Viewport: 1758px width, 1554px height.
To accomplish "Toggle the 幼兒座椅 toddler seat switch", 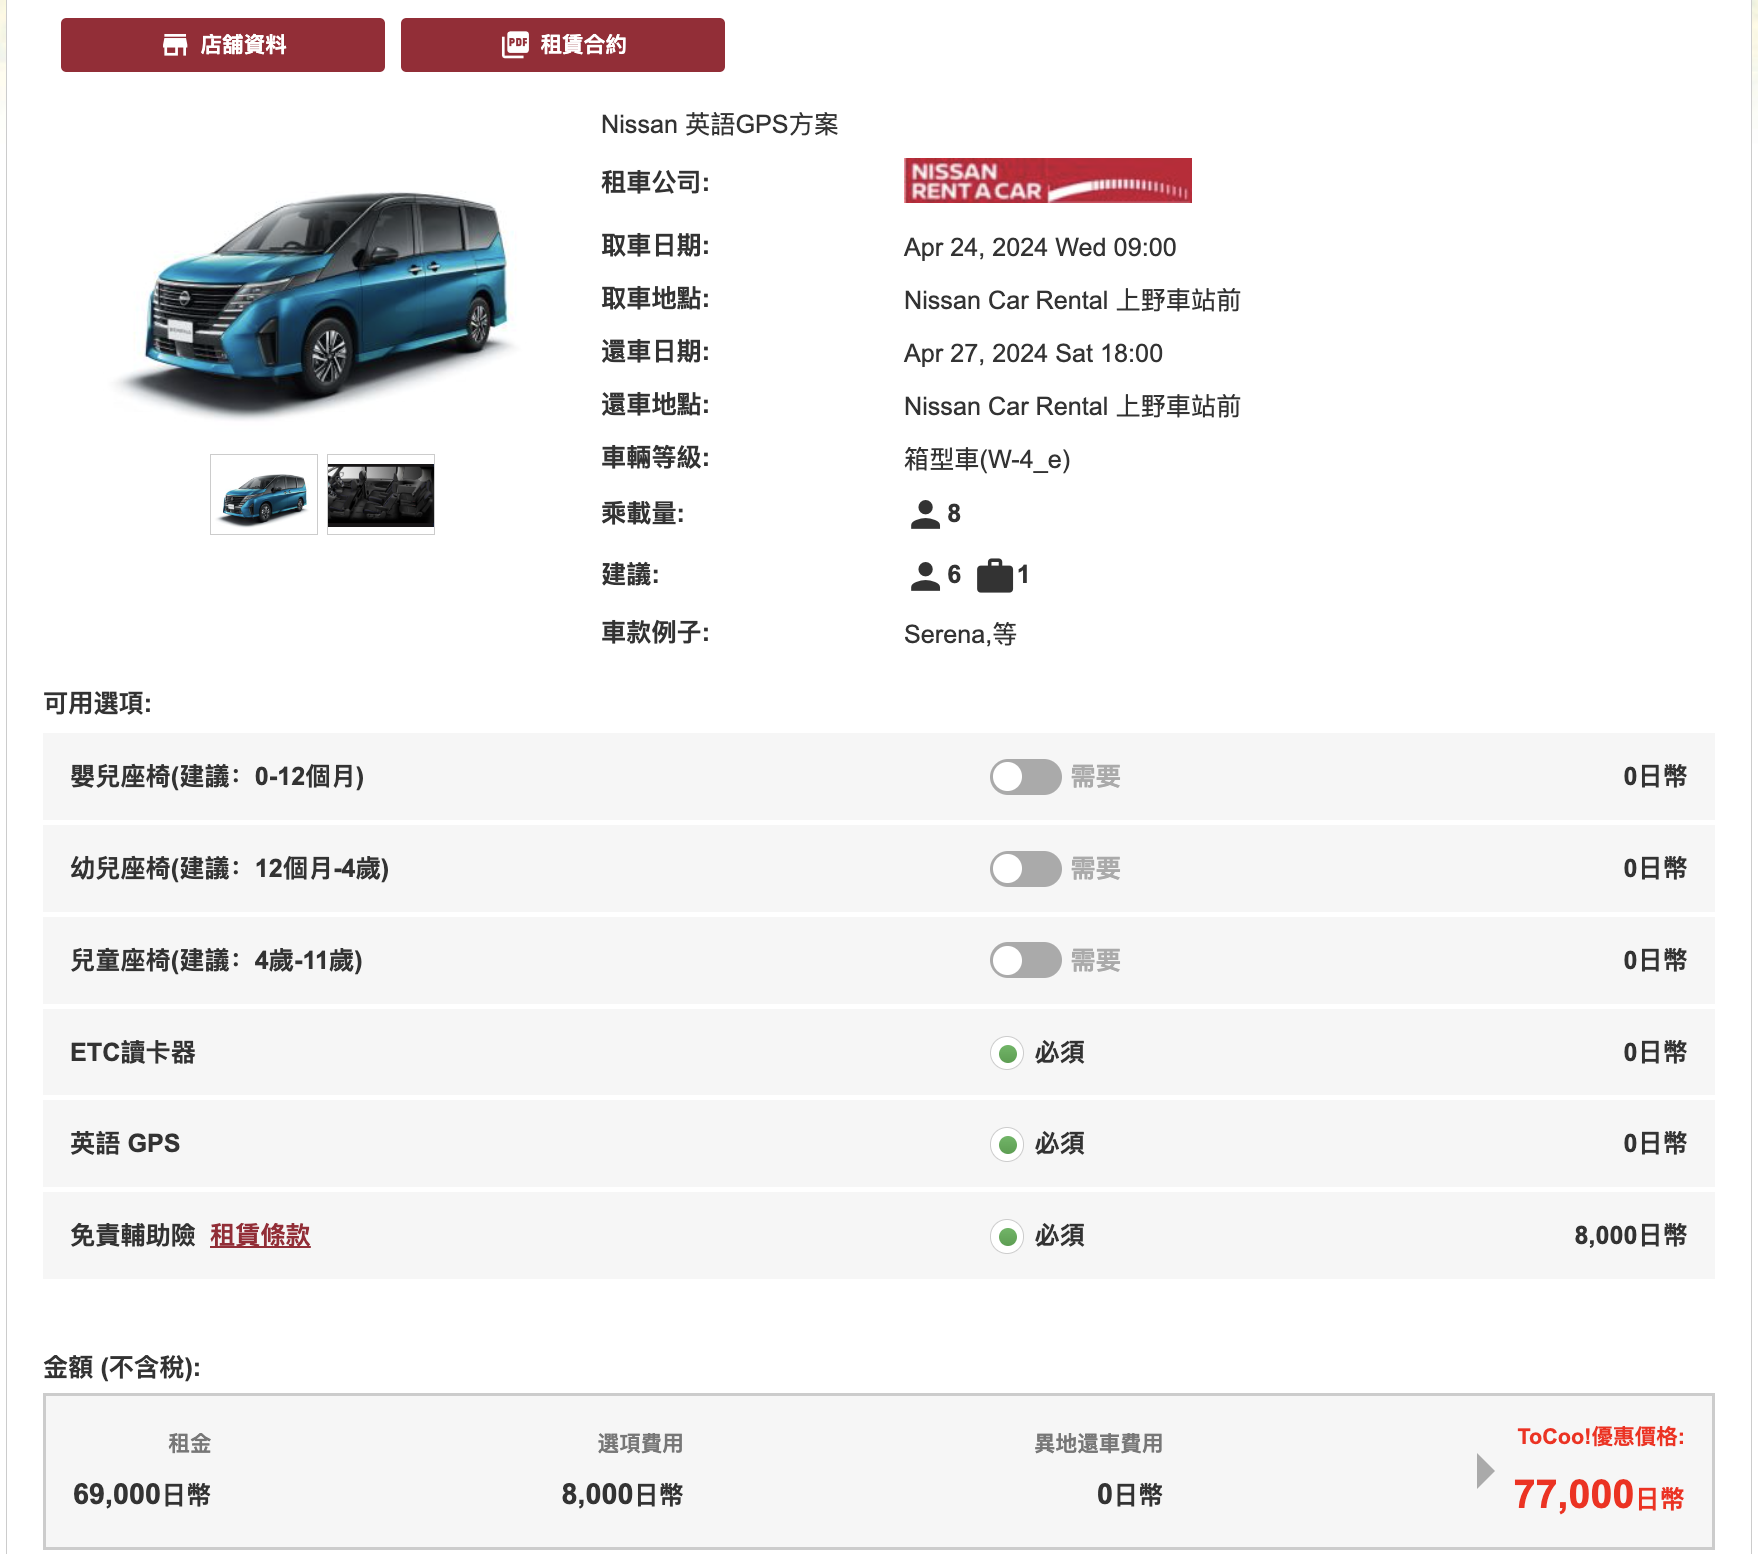I will click(x=1025, y=869).
